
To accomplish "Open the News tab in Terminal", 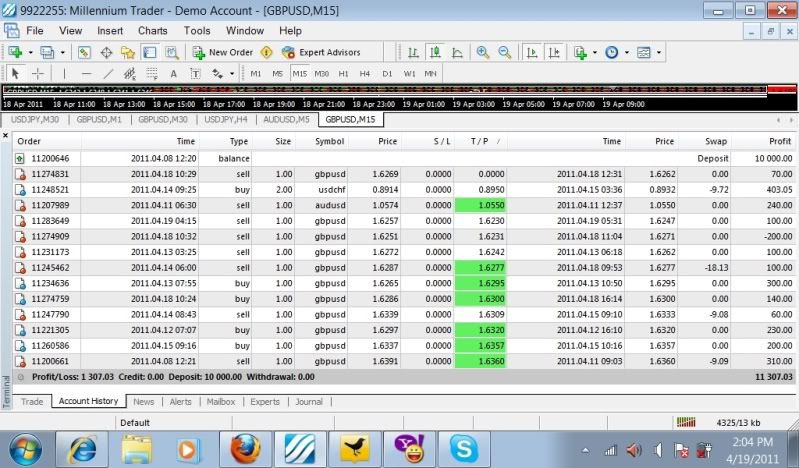I will point(144,402).
